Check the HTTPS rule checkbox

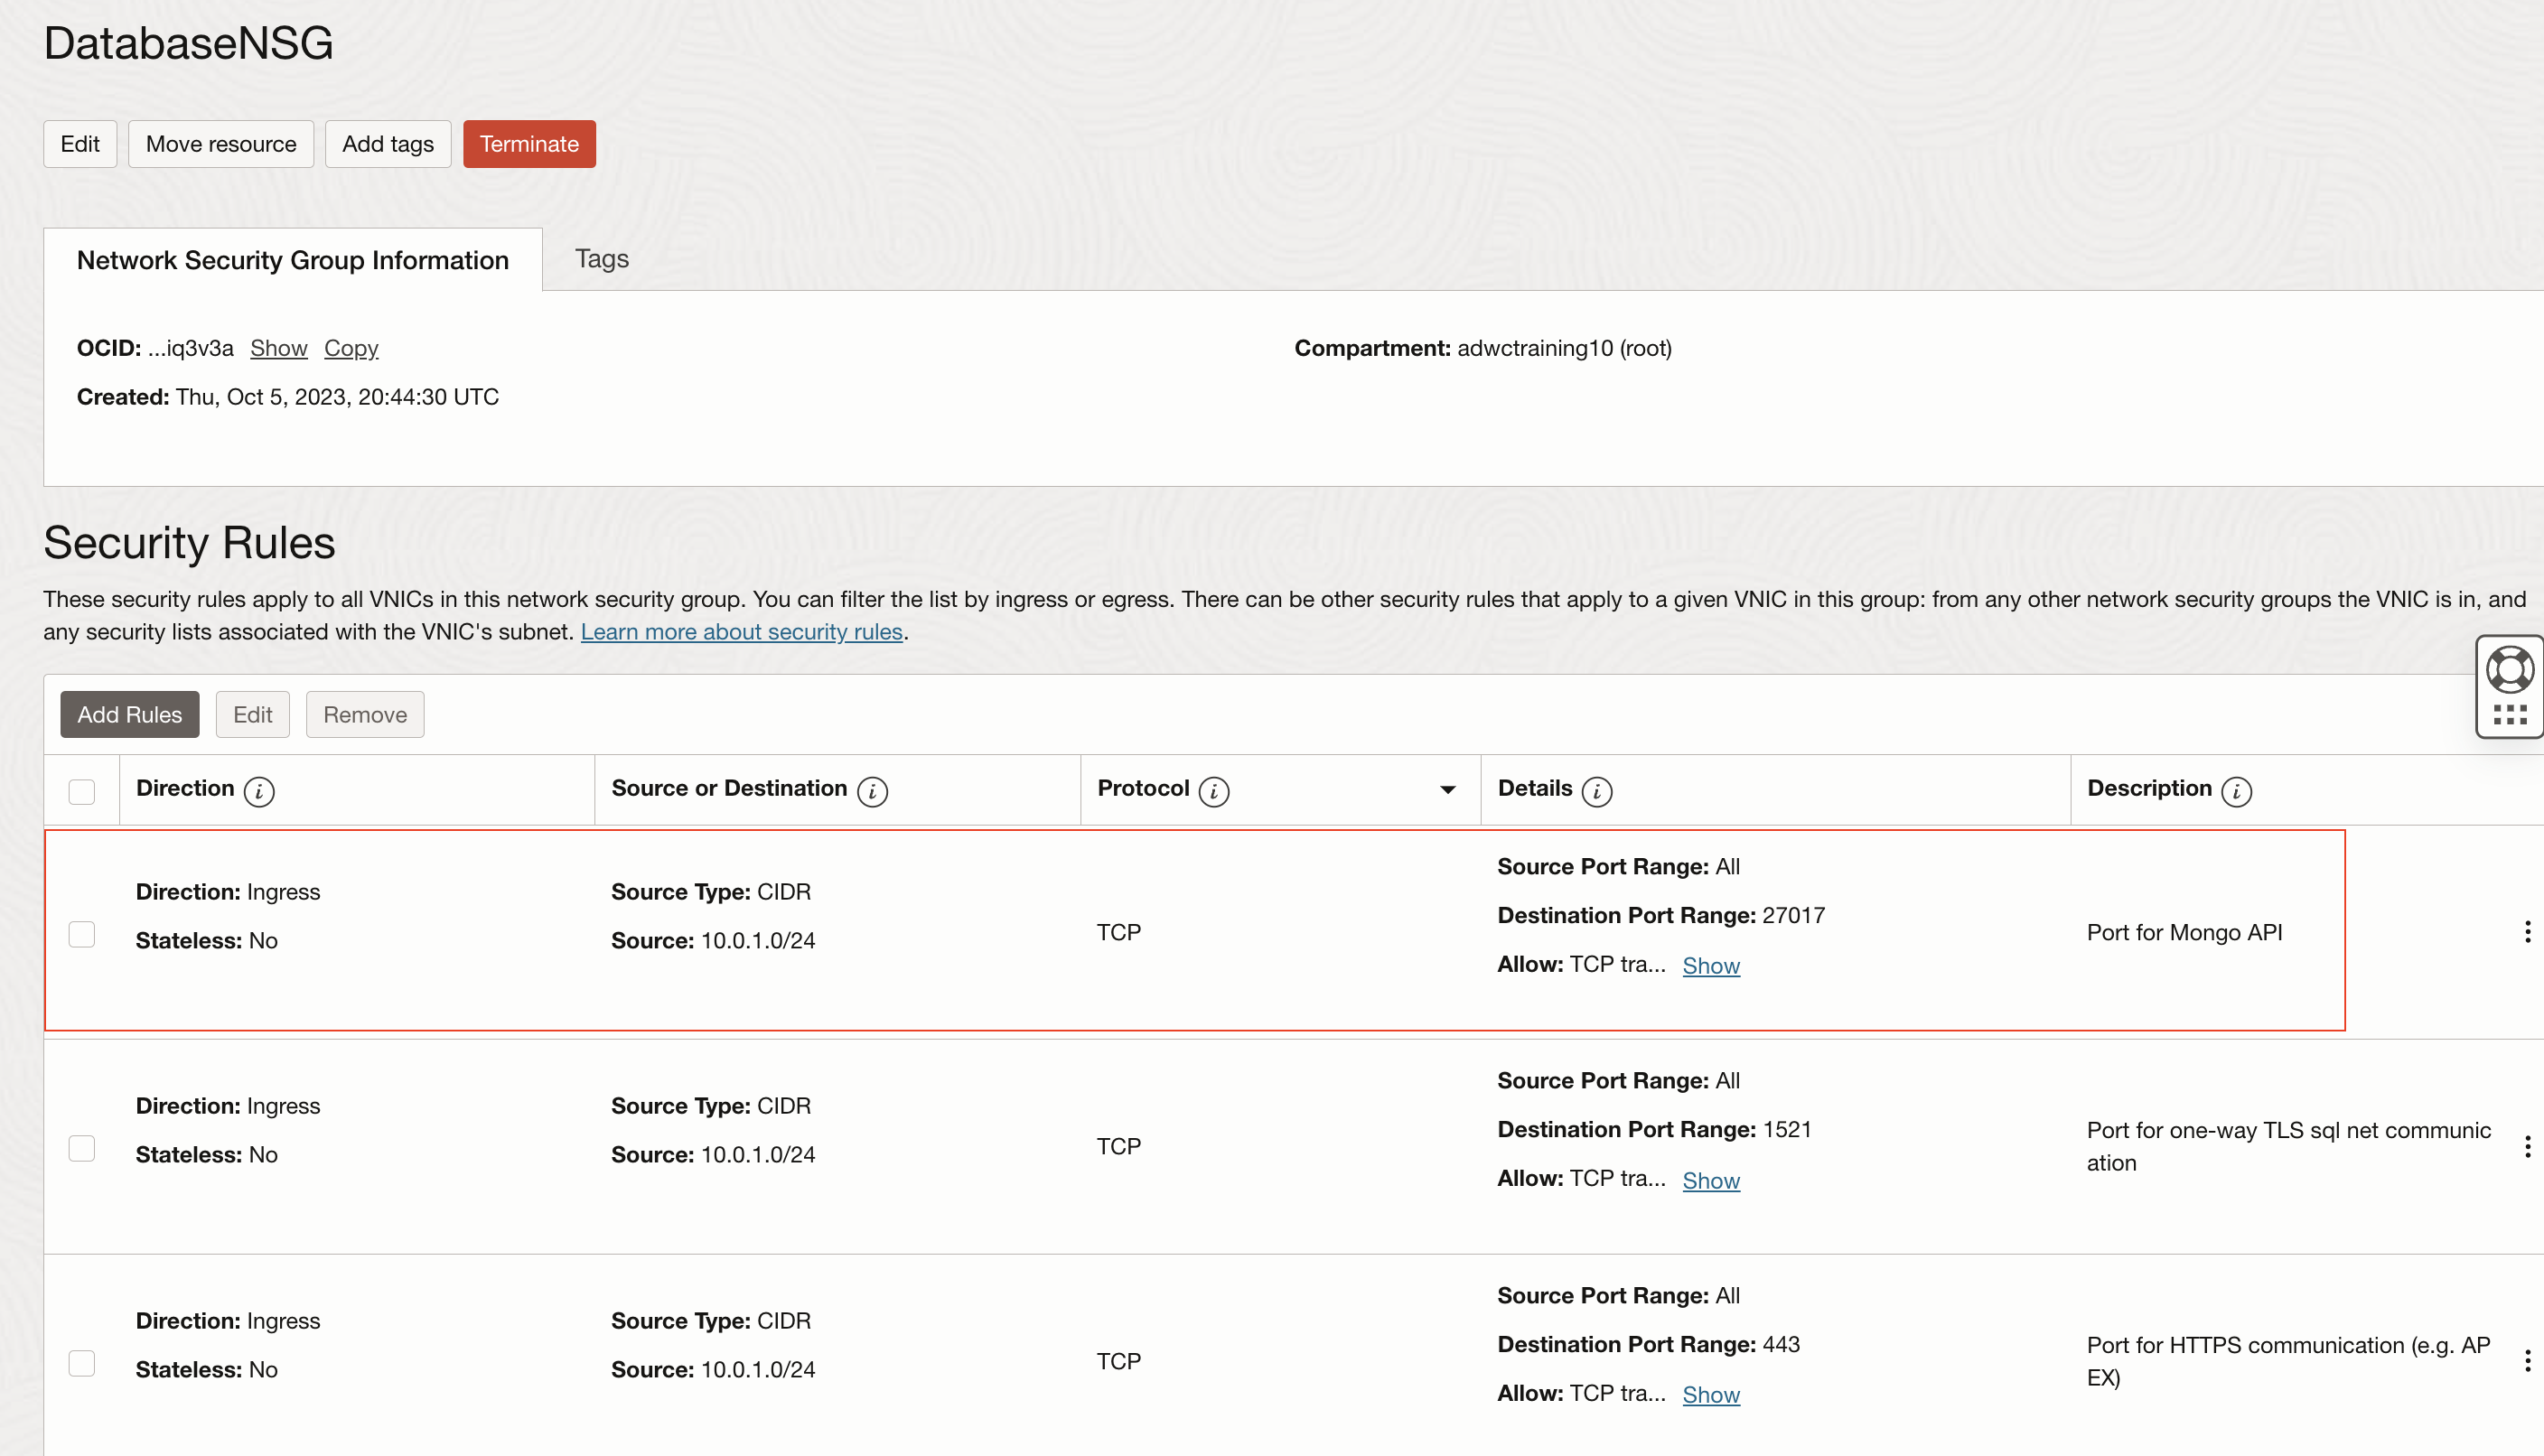82,1363
